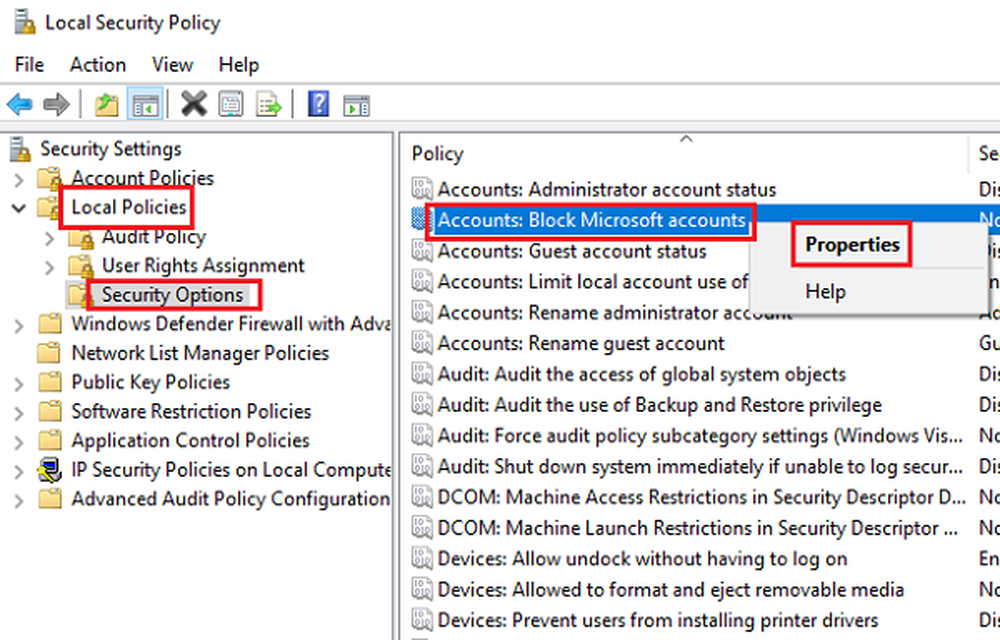Image resolution: width=1000 pixels, height=640 pixels.
Task: Select Network List Manager Policies
Action: [200, 353]
